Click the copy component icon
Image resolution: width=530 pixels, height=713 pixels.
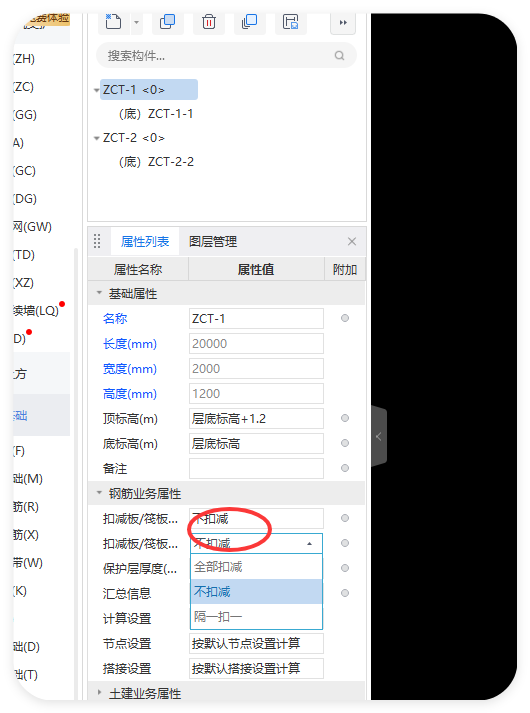click(x=167, y=21)
